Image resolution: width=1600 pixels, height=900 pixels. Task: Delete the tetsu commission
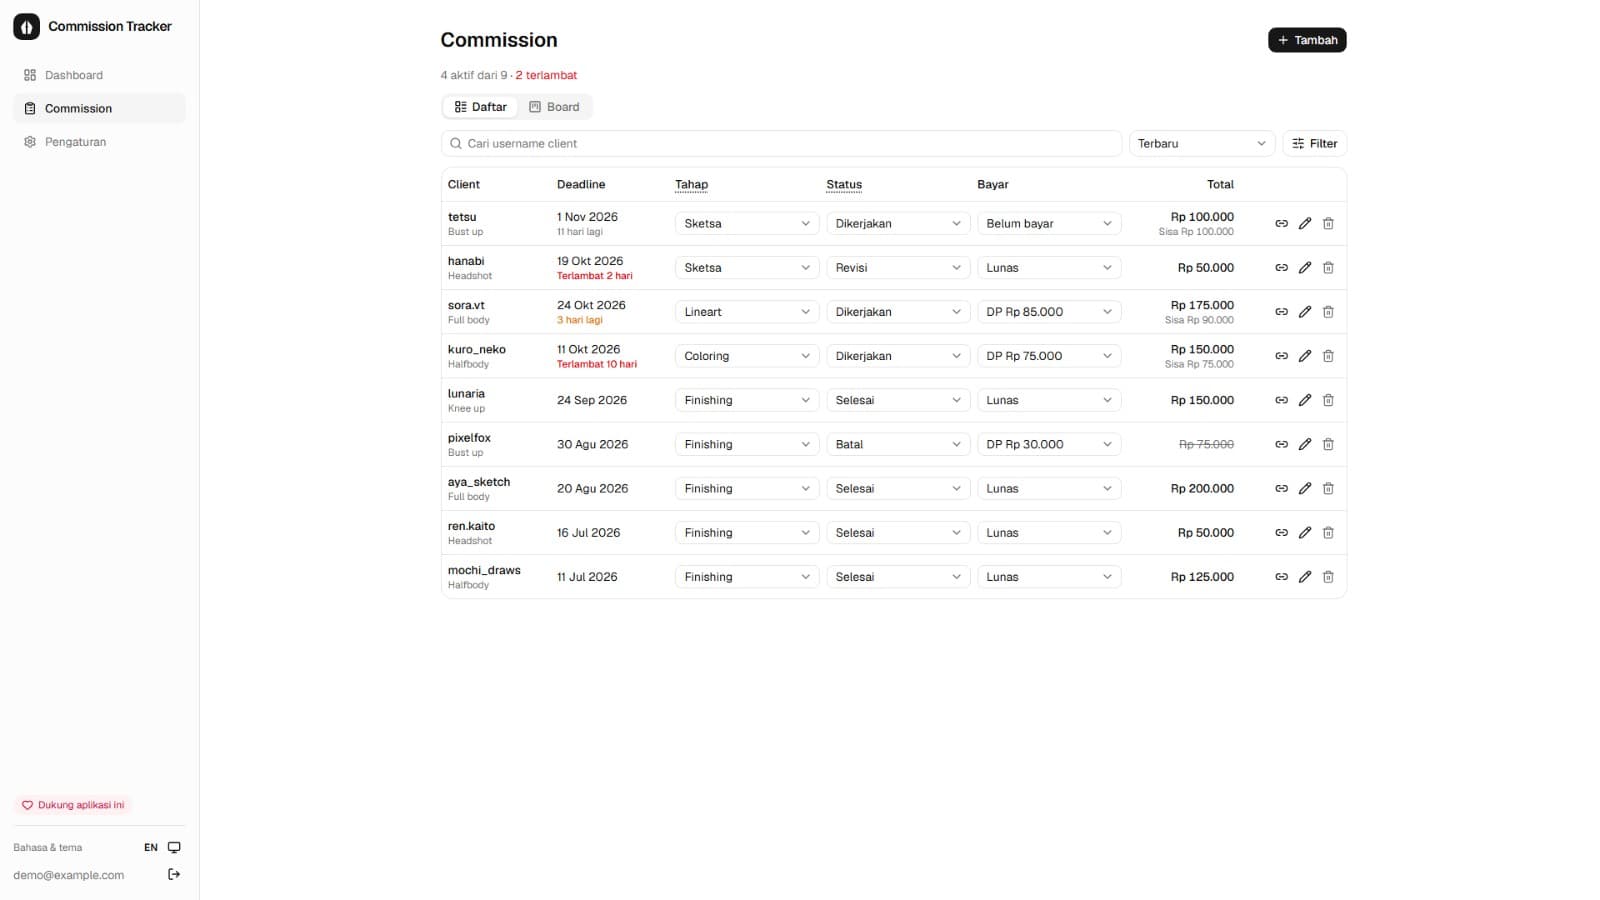[x=1328, y=224]
